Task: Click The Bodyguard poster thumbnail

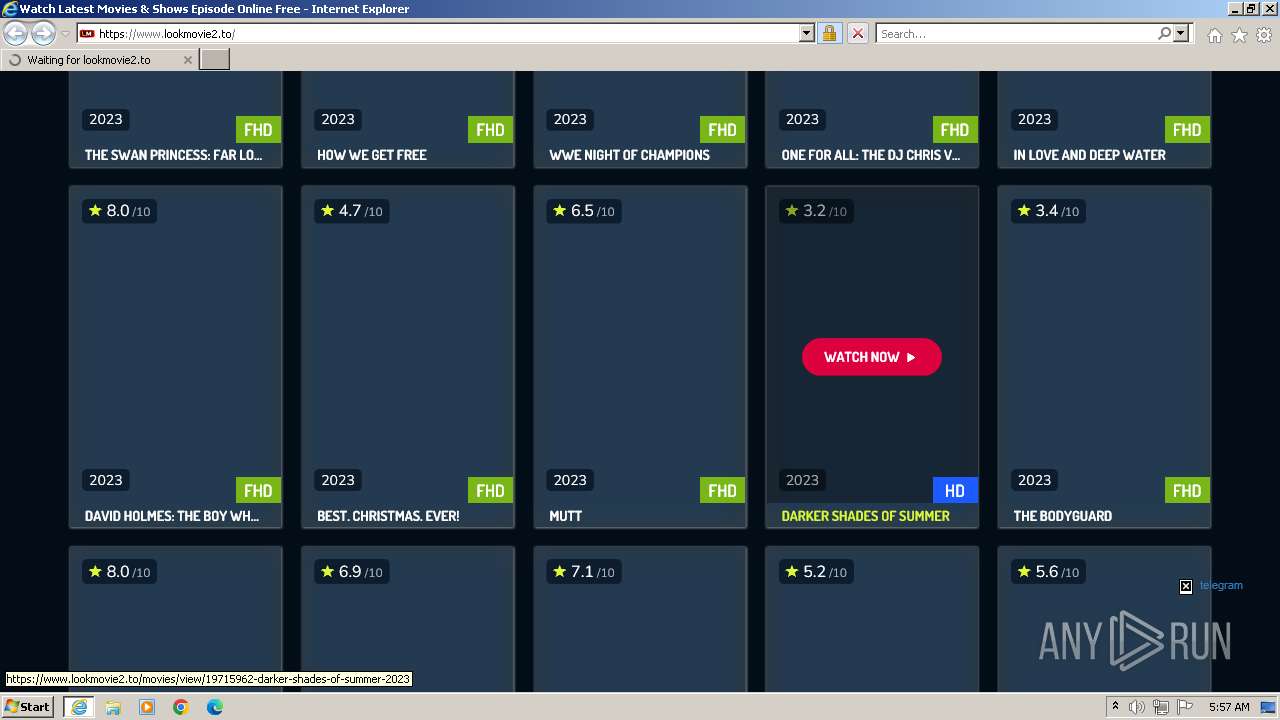Action: pyautogui.click(x=1104, y=345)
